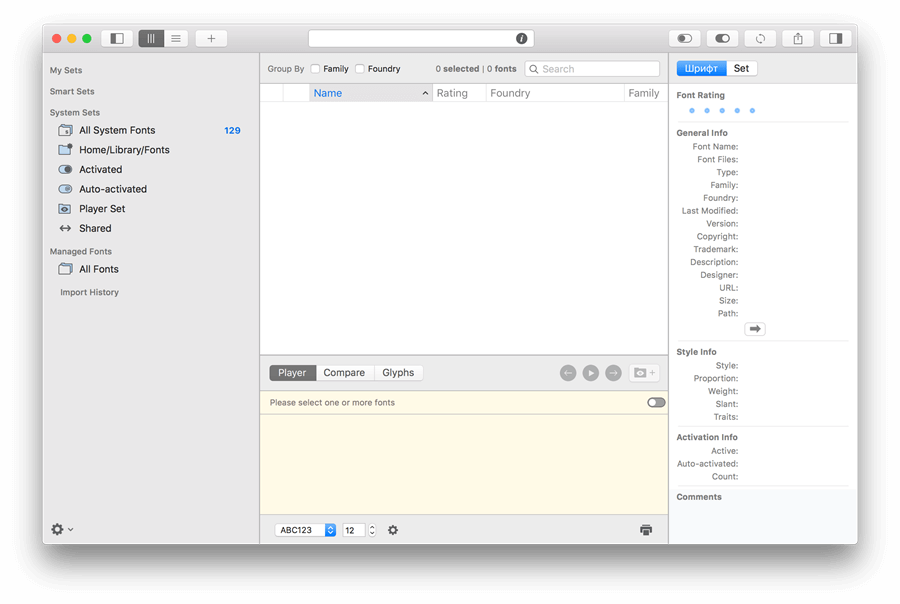900x604 pixels.
Task: Click the plus button to add fonts
Action: (211, 38)
